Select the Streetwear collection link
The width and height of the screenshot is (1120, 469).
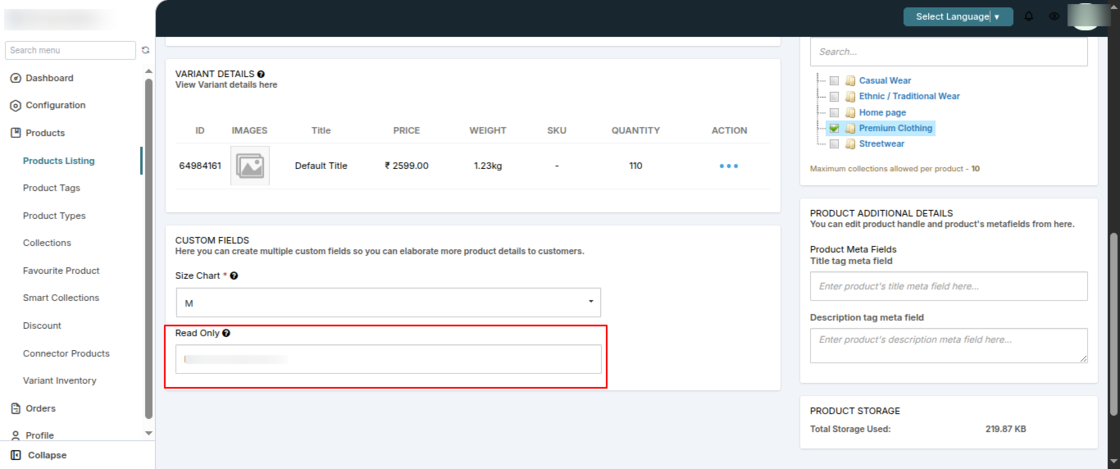tap(881, 144)
